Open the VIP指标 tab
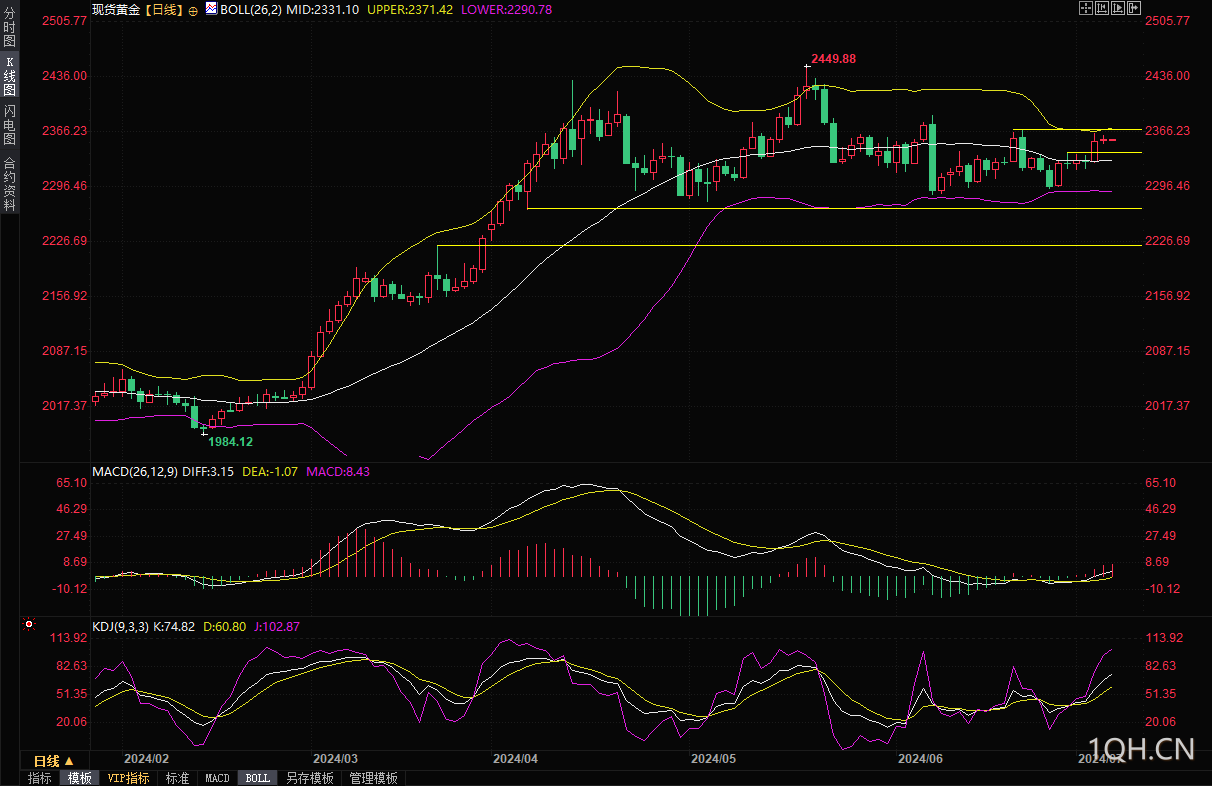 pyautogui.click(x=129, y=778)
